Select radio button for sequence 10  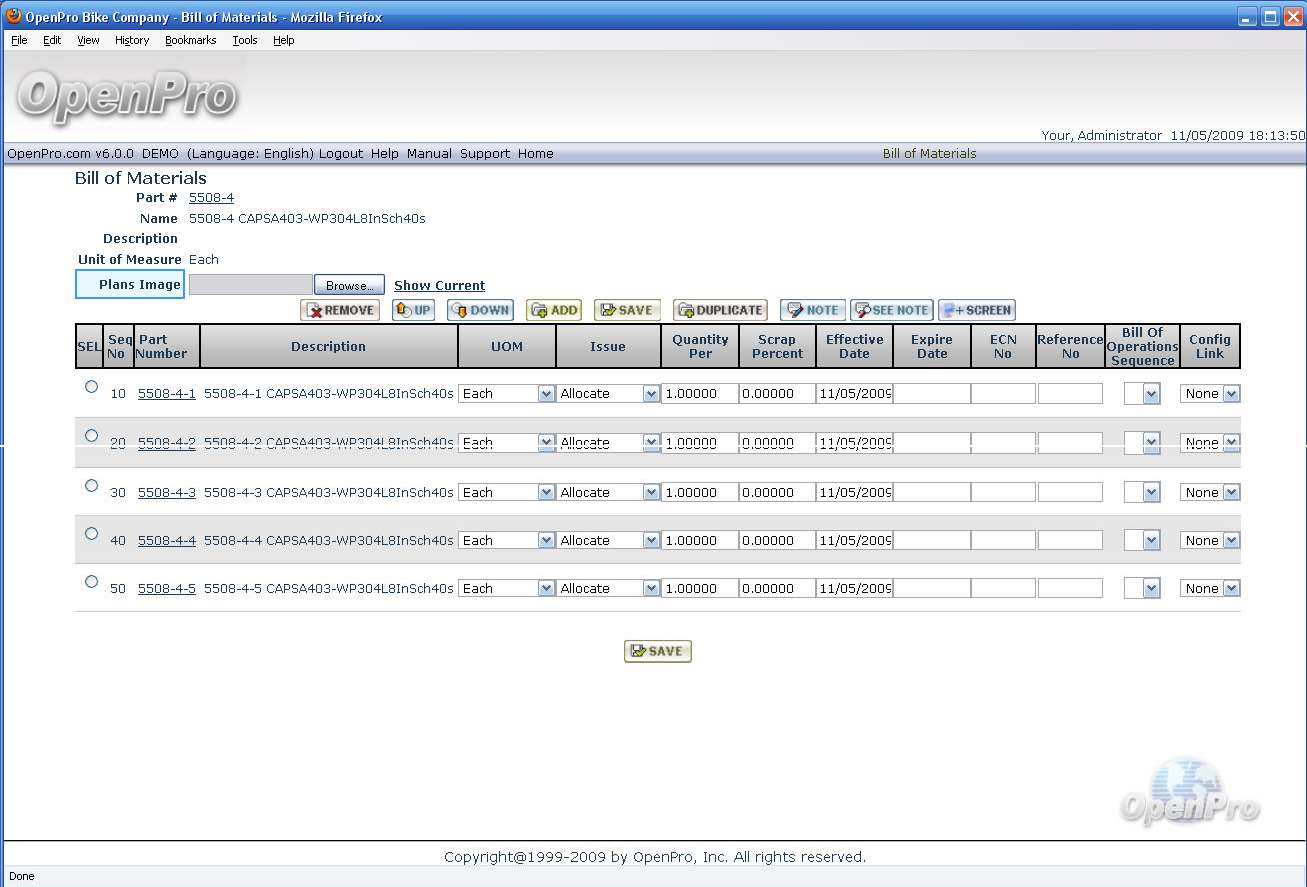91,387
